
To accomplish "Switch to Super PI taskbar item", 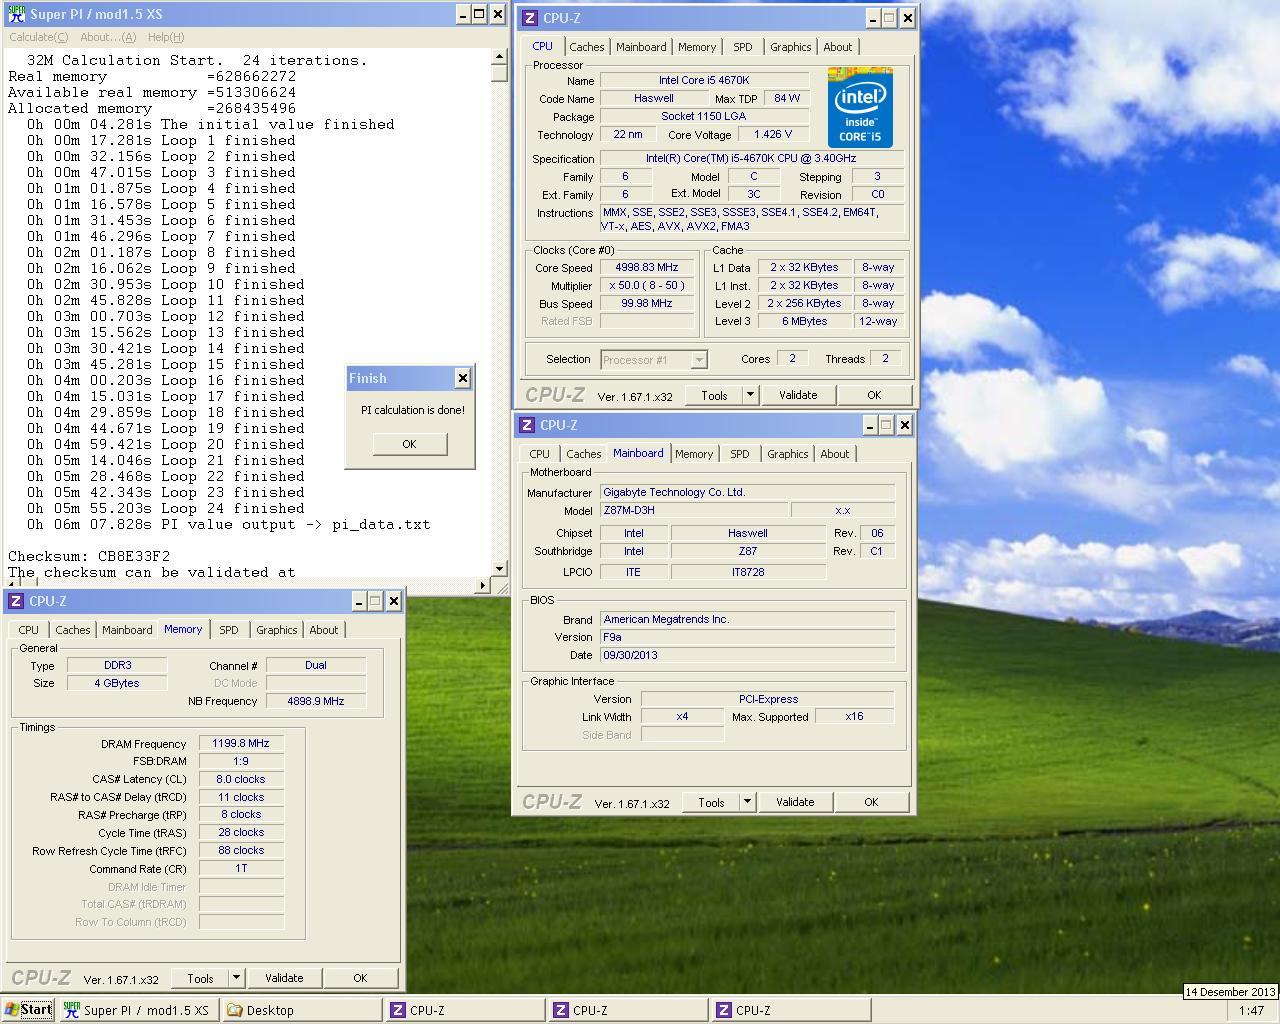I will pyautogui.click(x=140, y=1010).
